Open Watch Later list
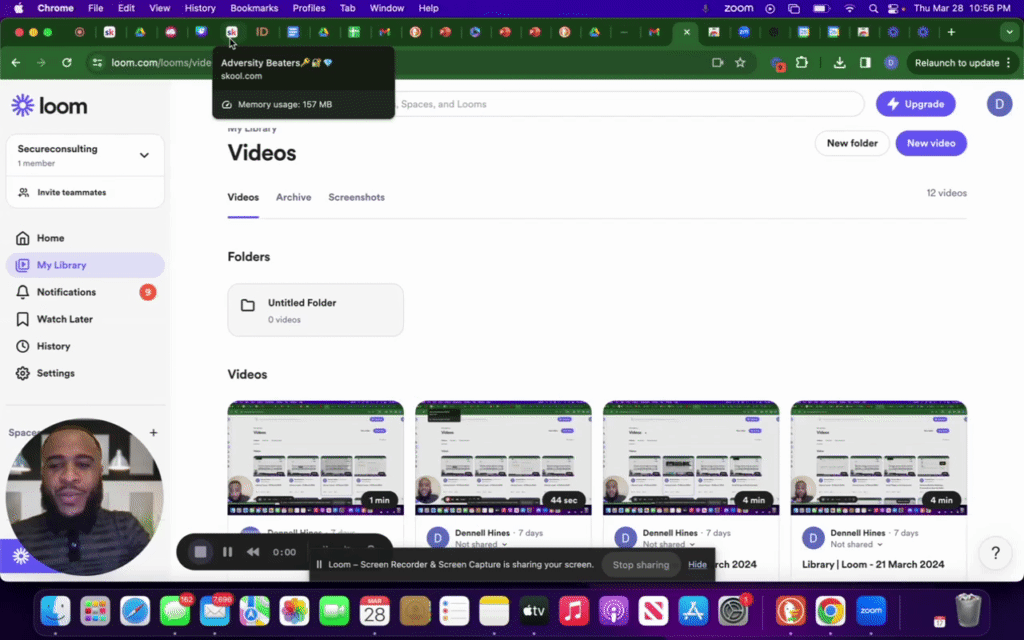The width and height of the screenshot is (1024, 640). coord(85,319)
